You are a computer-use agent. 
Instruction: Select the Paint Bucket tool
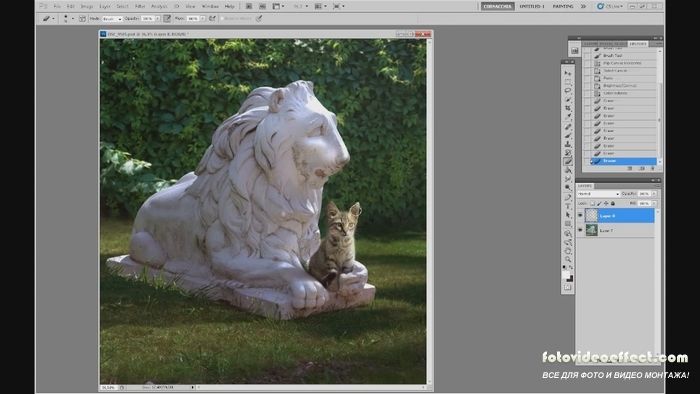(x=568, y=170)
